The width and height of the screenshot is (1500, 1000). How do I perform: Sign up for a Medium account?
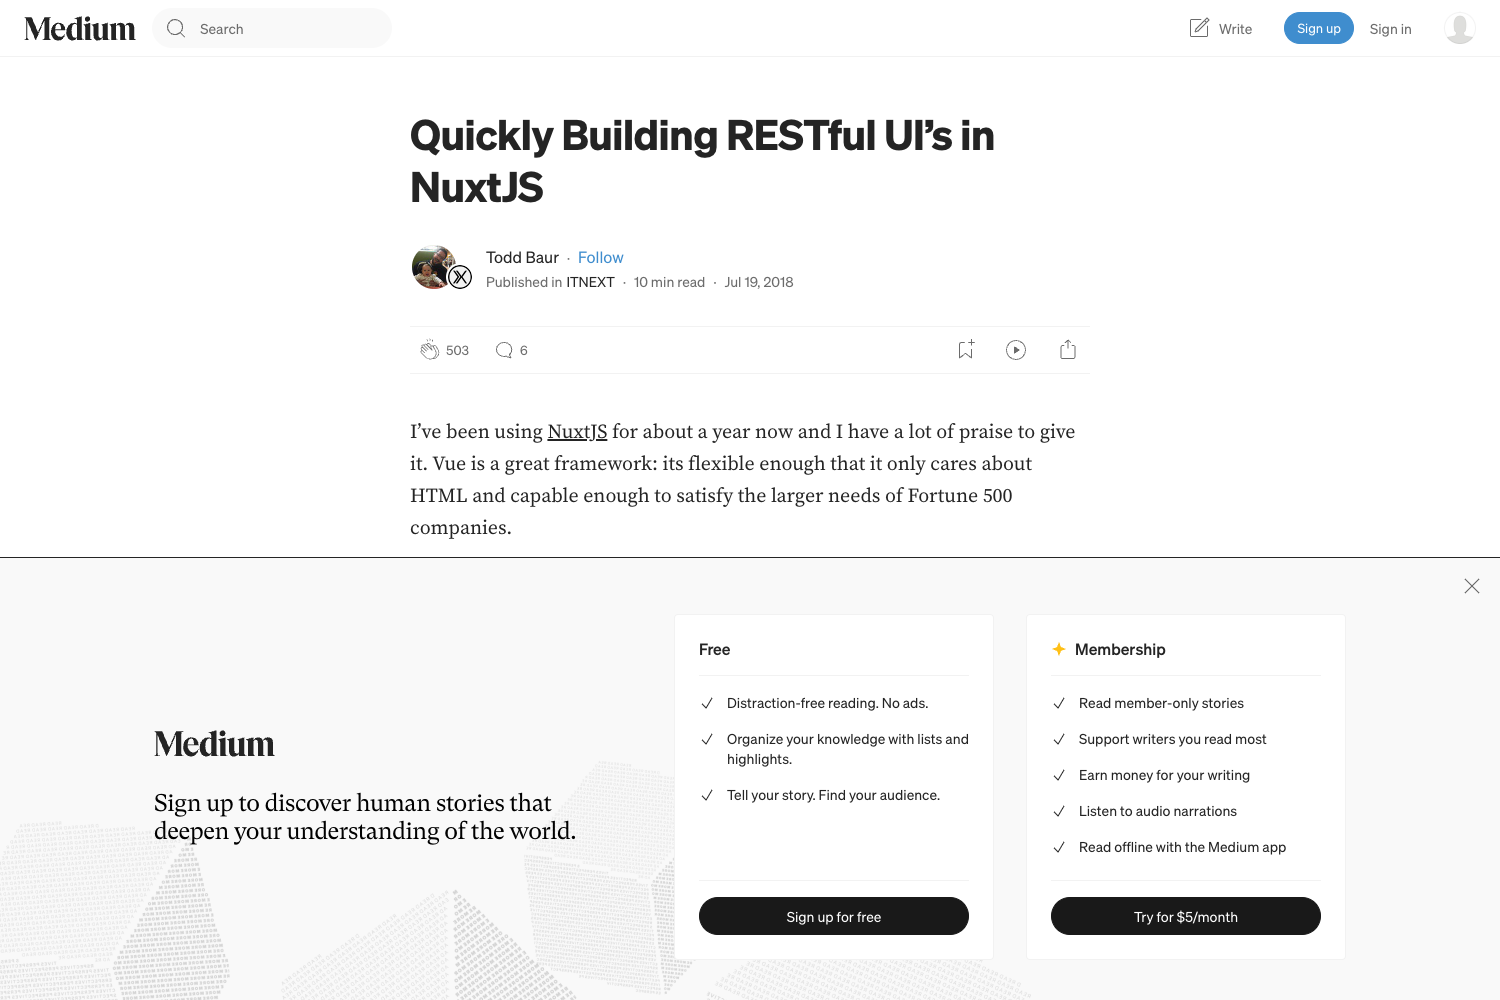tap(1318, 28)
